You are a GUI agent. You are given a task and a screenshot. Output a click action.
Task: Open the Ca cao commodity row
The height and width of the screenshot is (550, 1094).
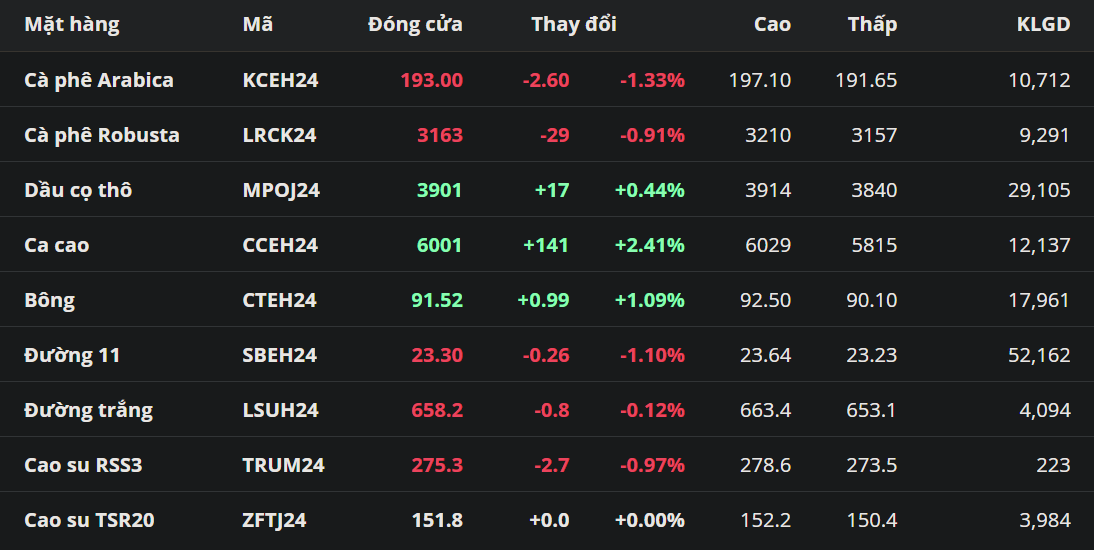[x=56, y=245]
